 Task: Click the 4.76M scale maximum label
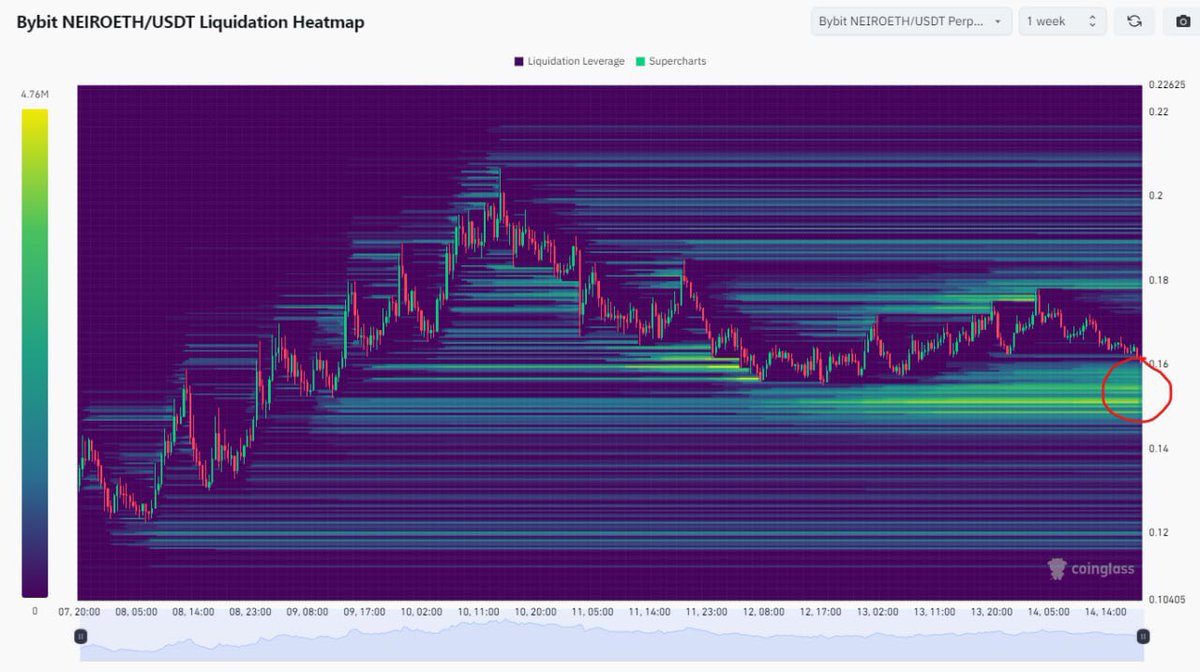34,95
